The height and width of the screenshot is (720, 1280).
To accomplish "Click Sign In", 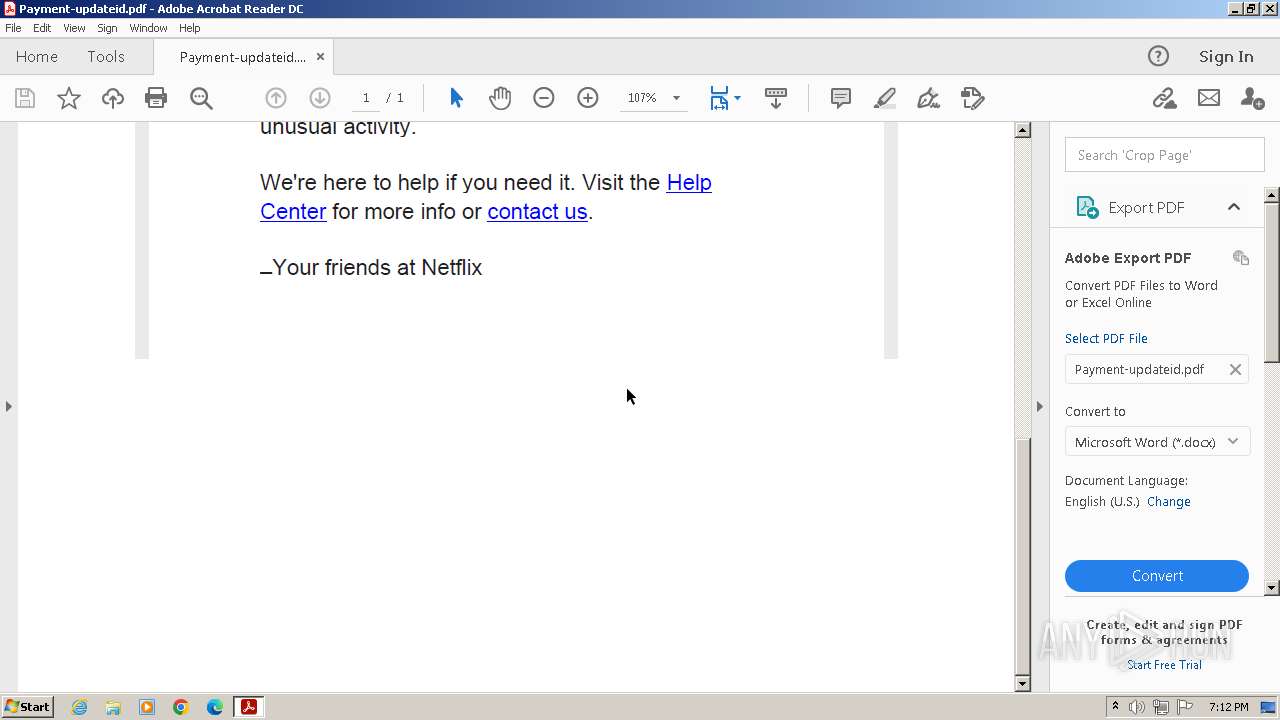I will pyautogui.click(x=1226, y=57).
